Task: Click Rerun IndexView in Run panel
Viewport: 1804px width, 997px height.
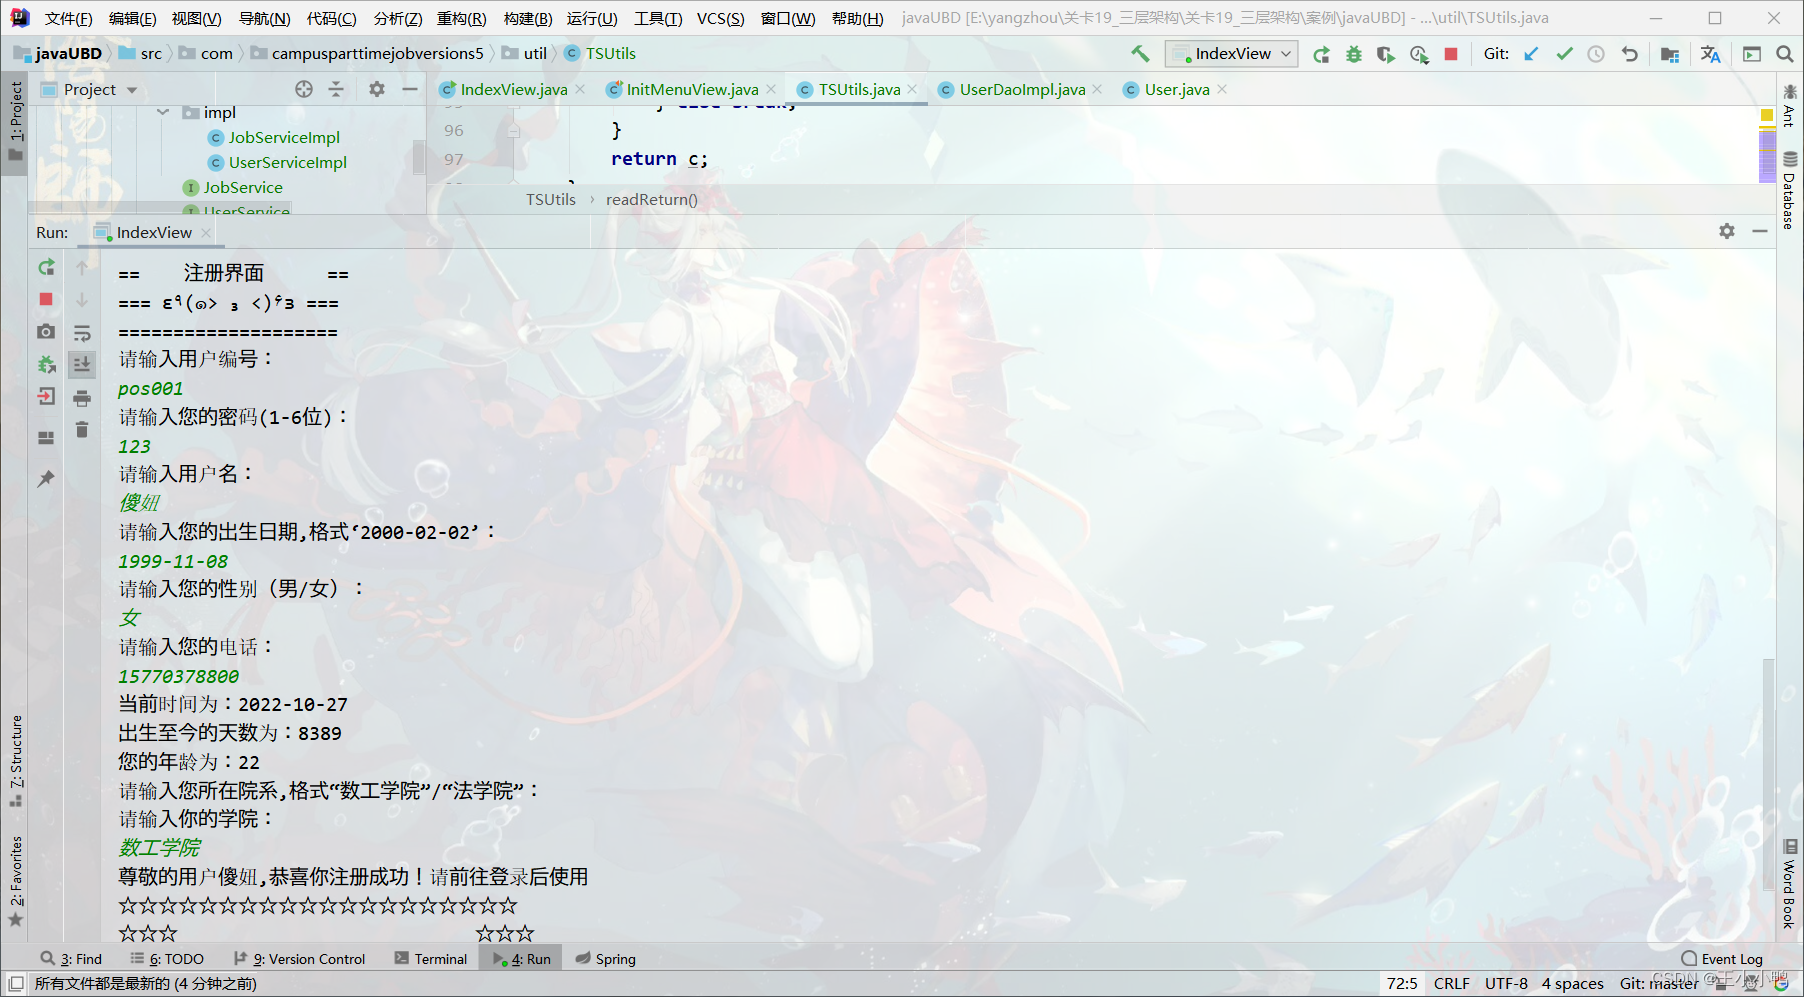Action: coord(46,267)
